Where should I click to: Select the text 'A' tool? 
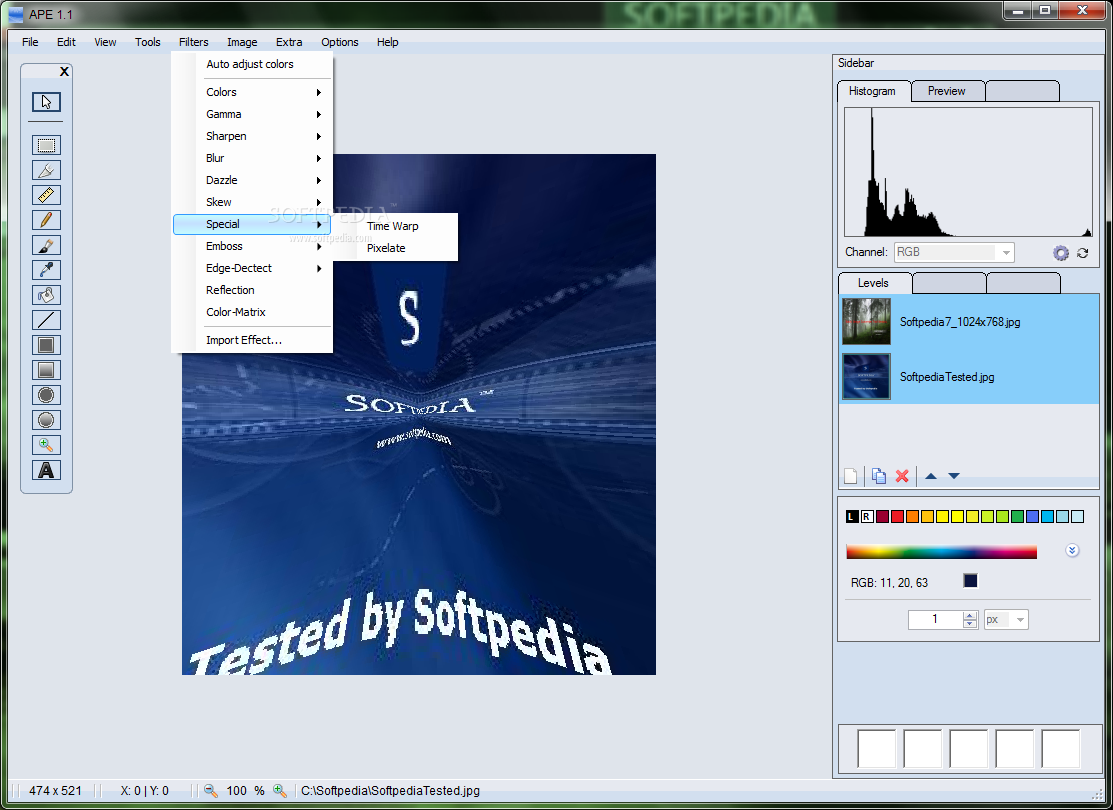click(46, 470)
